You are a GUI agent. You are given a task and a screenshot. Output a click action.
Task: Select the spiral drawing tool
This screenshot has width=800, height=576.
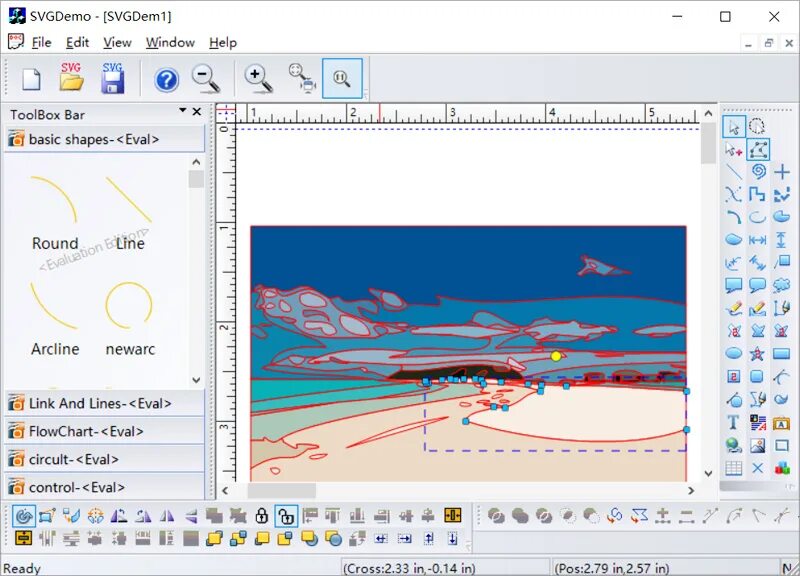(758, 172)
